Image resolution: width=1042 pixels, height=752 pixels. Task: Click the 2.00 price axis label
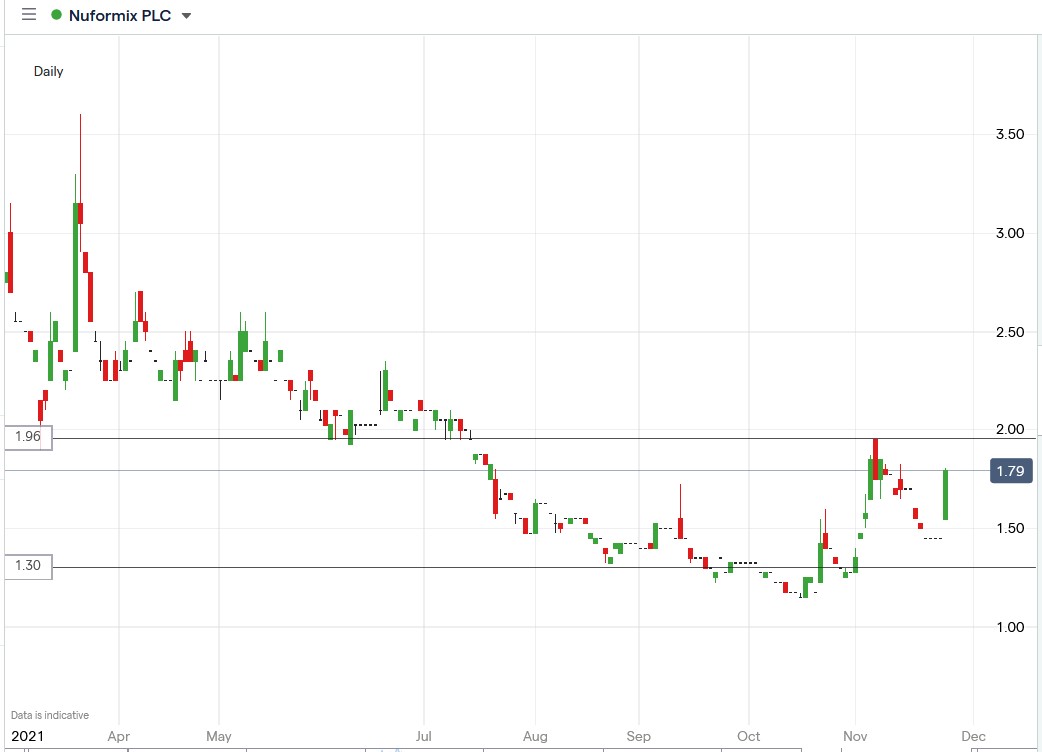[1009, 429]
